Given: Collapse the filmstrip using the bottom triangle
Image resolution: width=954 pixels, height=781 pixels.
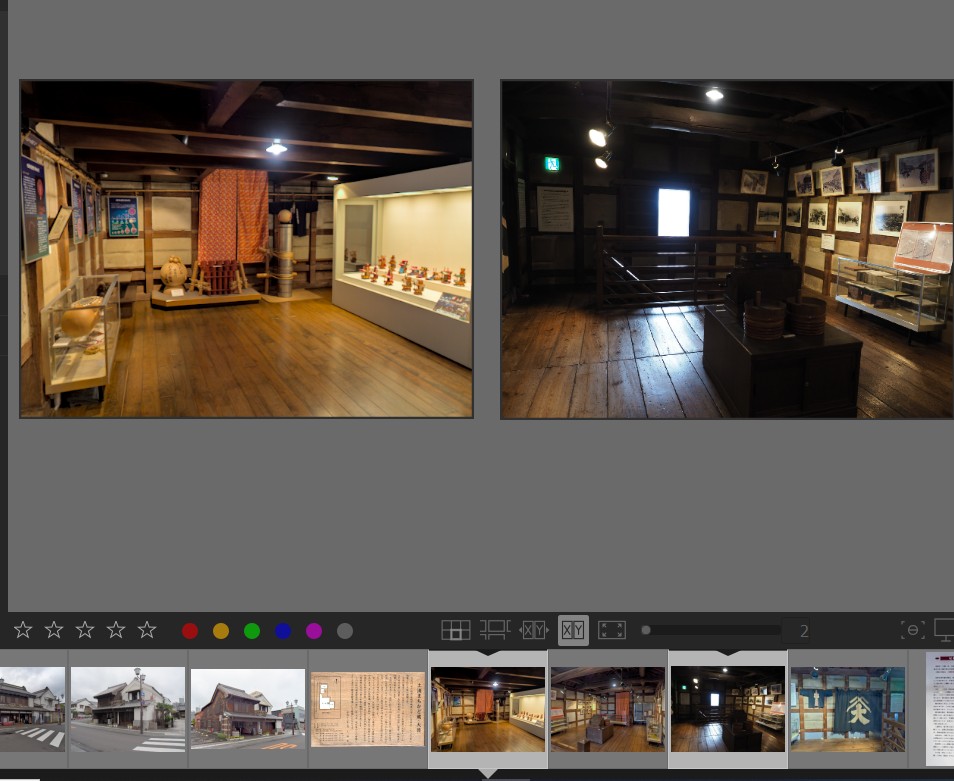Looking at the screenshot, I should [x=488, y=774].
